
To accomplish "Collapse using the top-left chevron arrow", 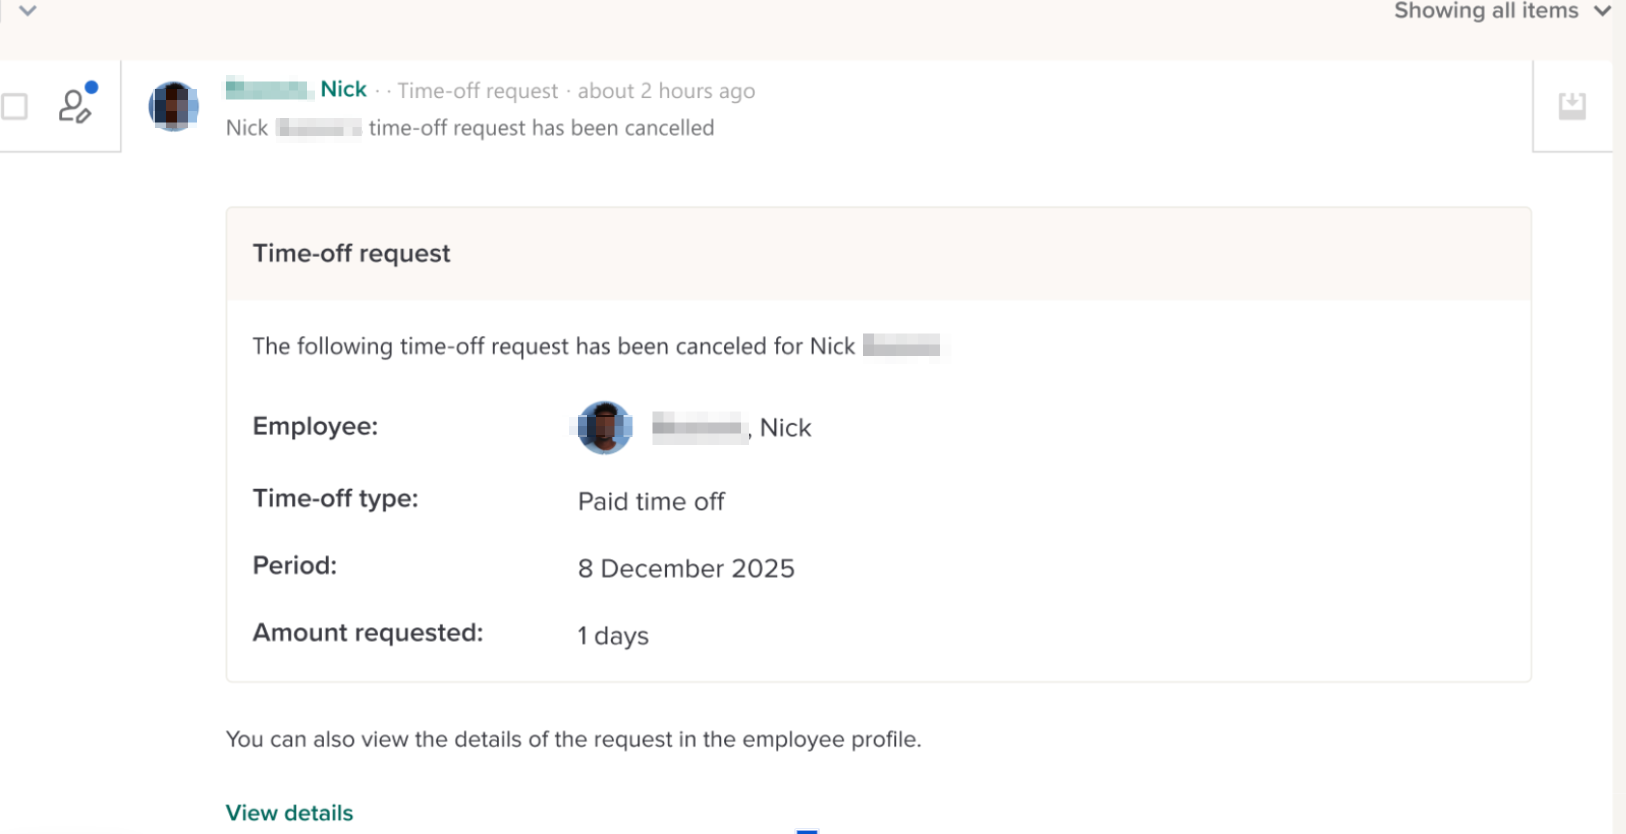I will point(27,11).
